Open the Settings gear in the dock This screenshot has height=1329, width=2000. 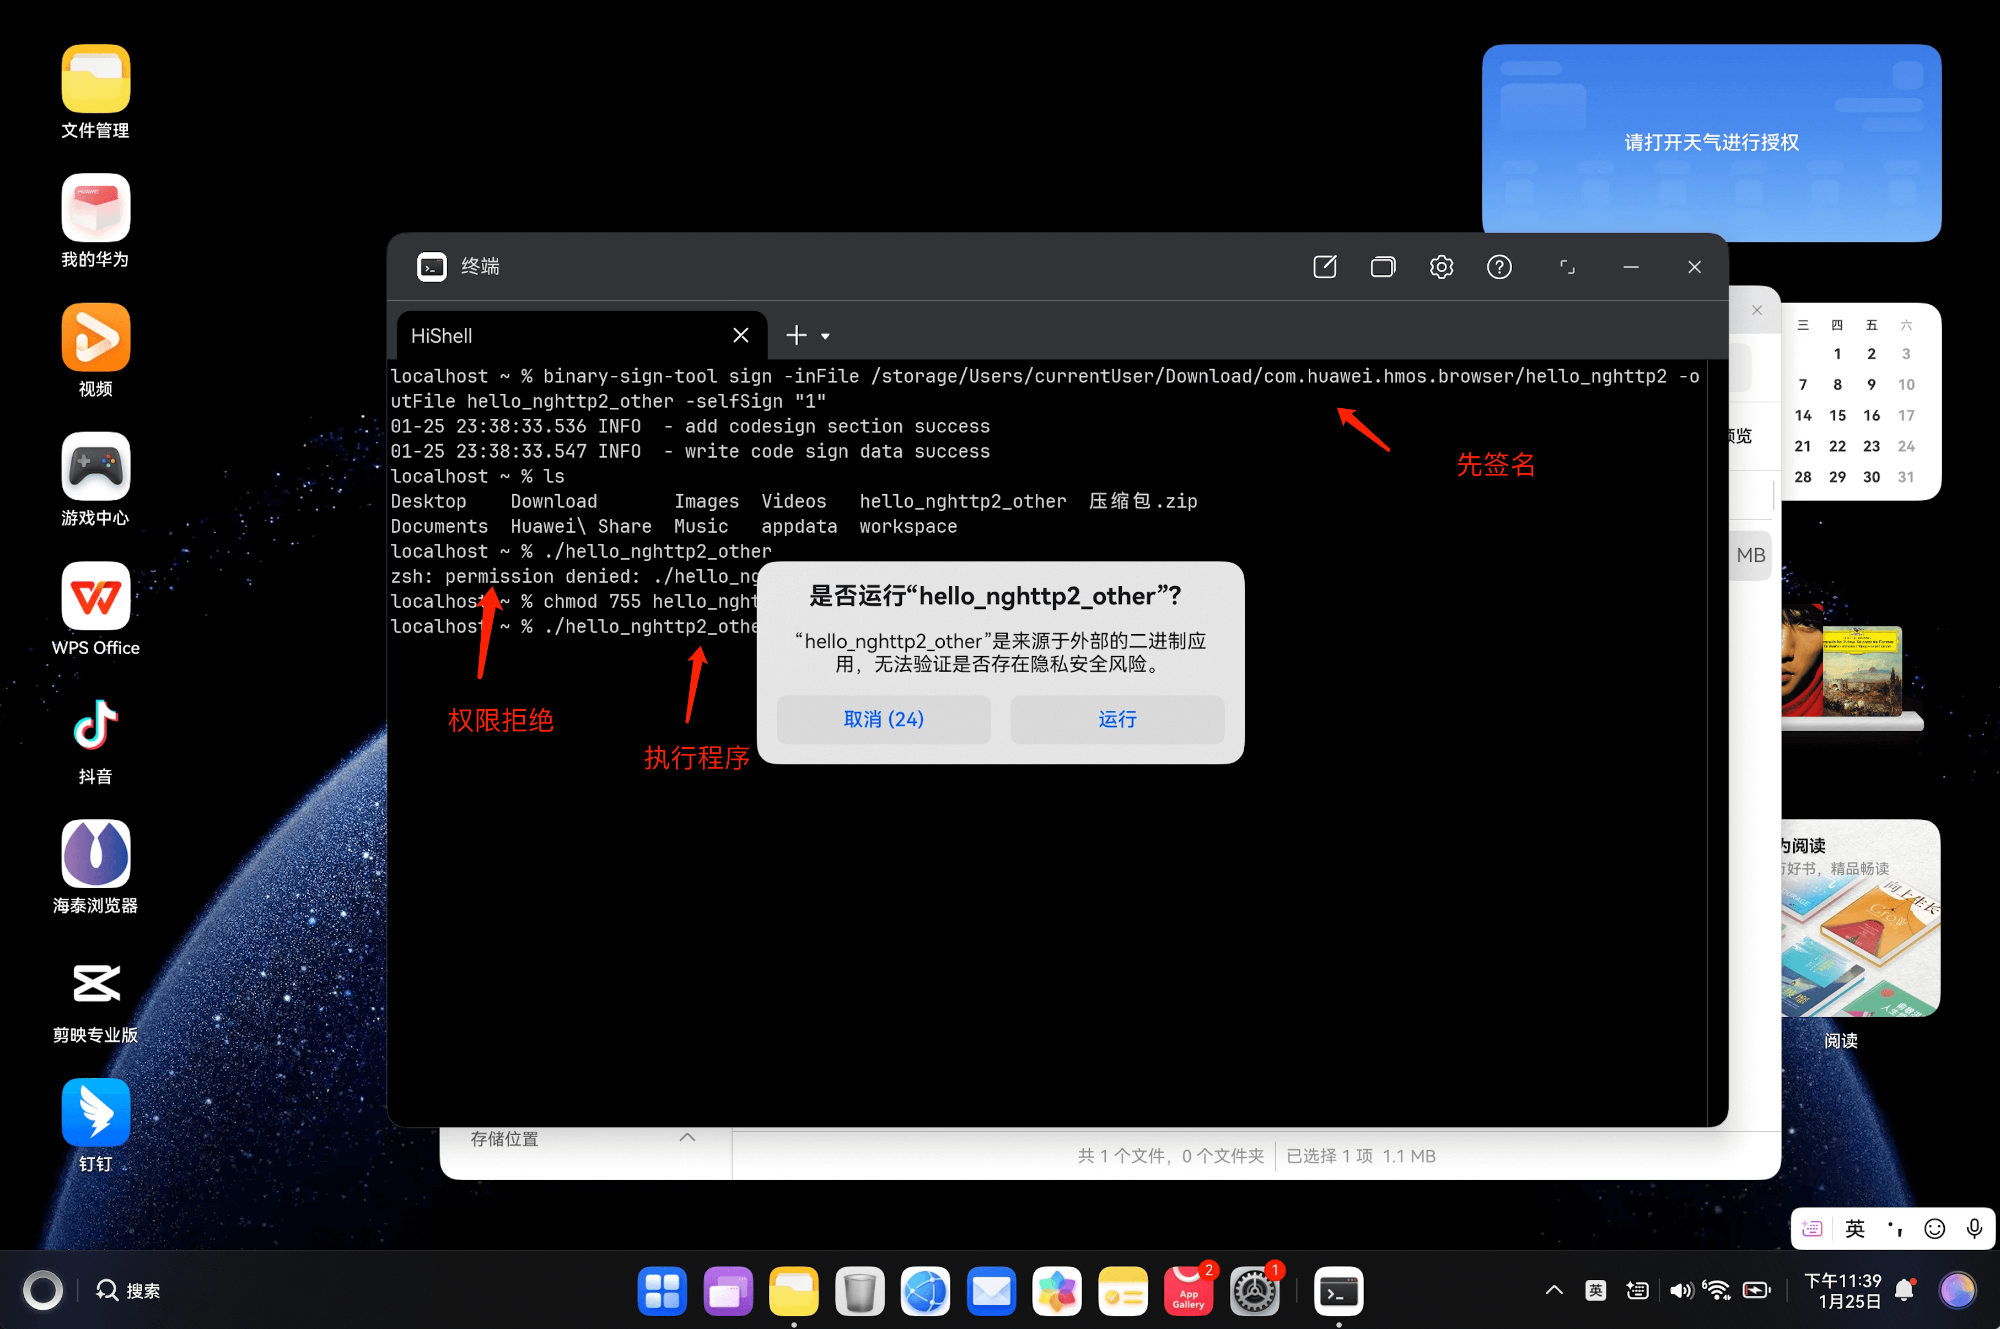click(x=1254, y=1291)
